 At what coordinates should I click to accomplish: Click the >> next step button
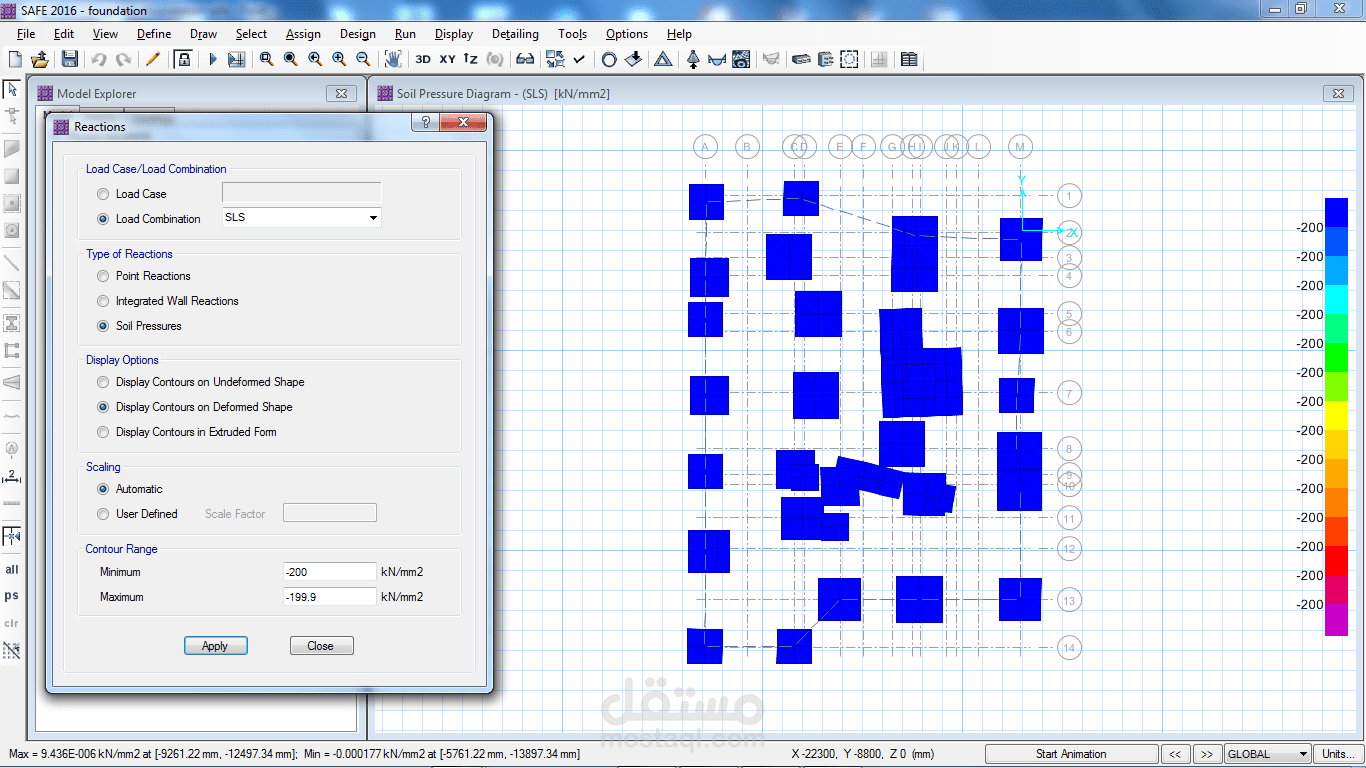pyautogui.click(x=1207, y=754)
